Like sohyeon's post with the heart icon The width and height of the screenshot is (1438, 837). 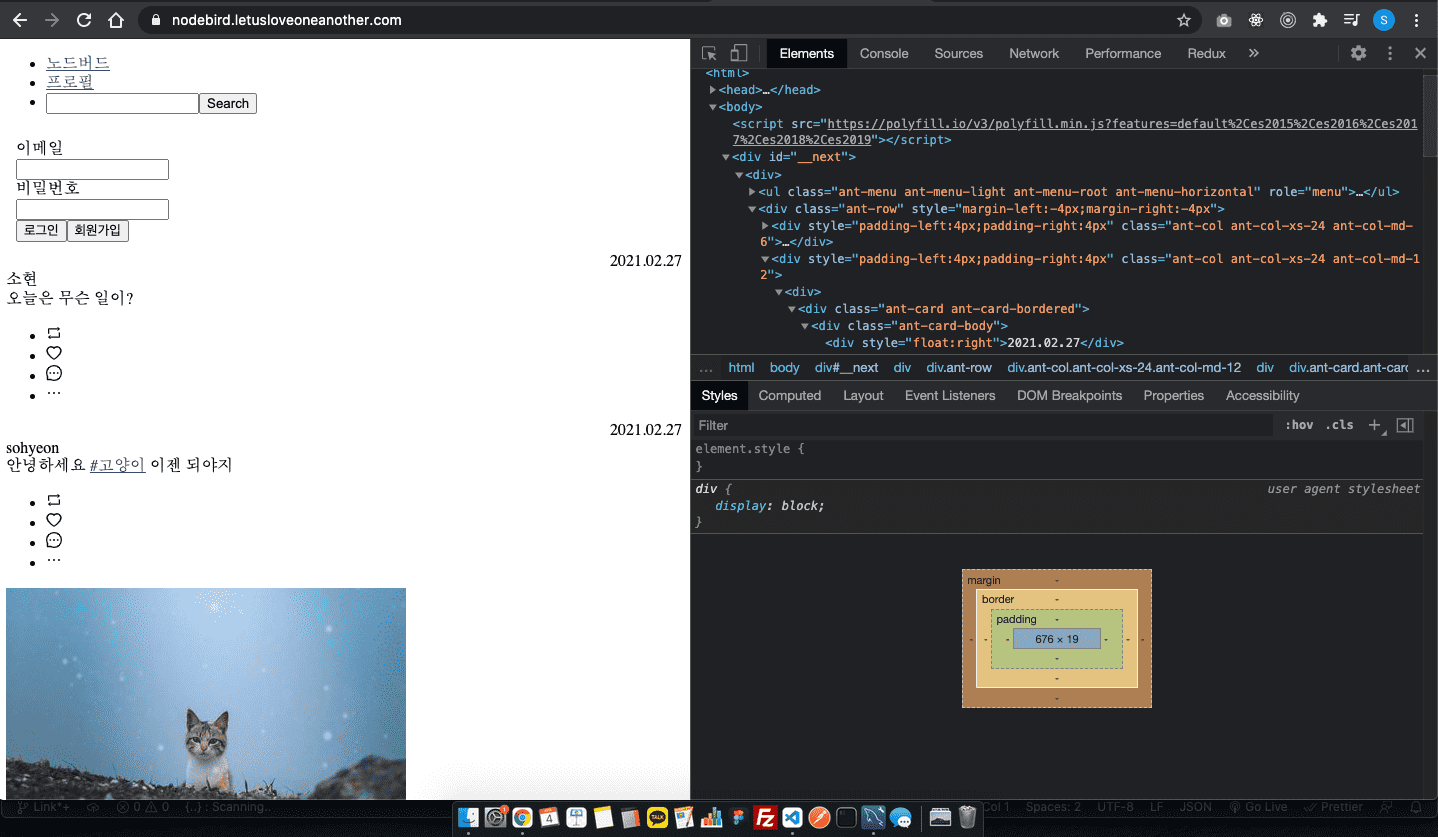tap(54, 520)
